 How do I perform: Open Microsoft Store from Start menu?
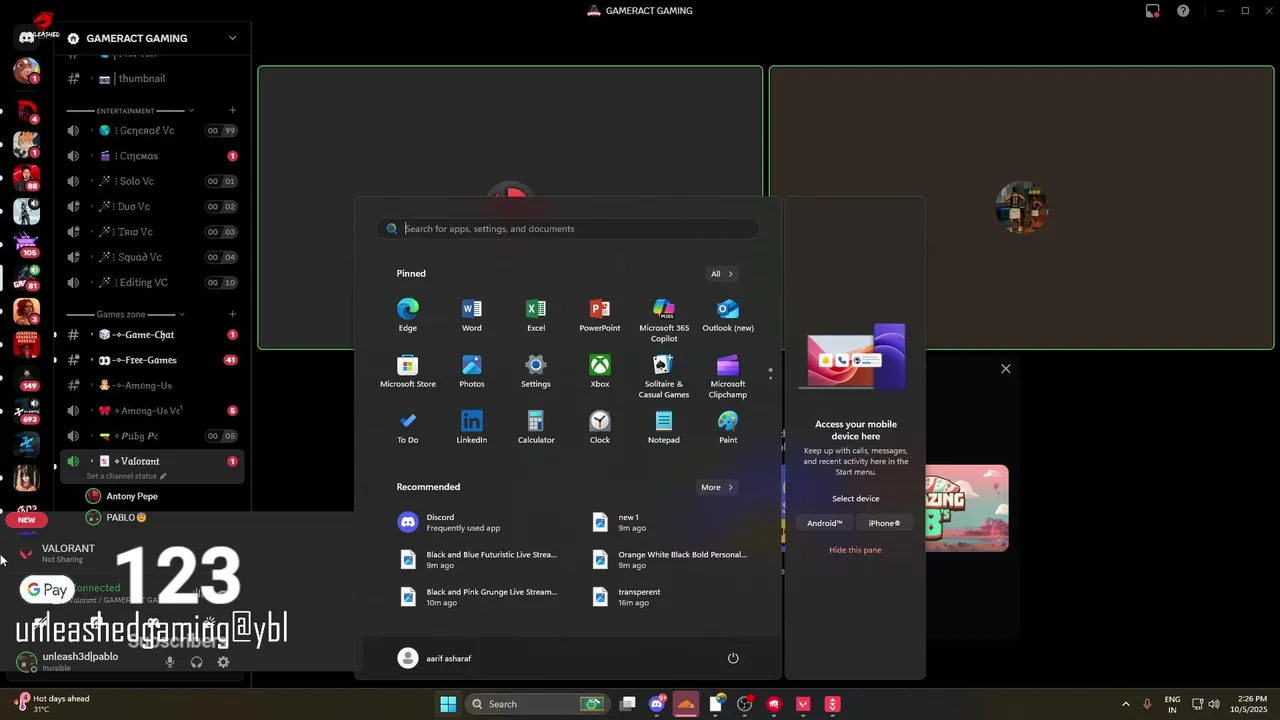point(407,371)
